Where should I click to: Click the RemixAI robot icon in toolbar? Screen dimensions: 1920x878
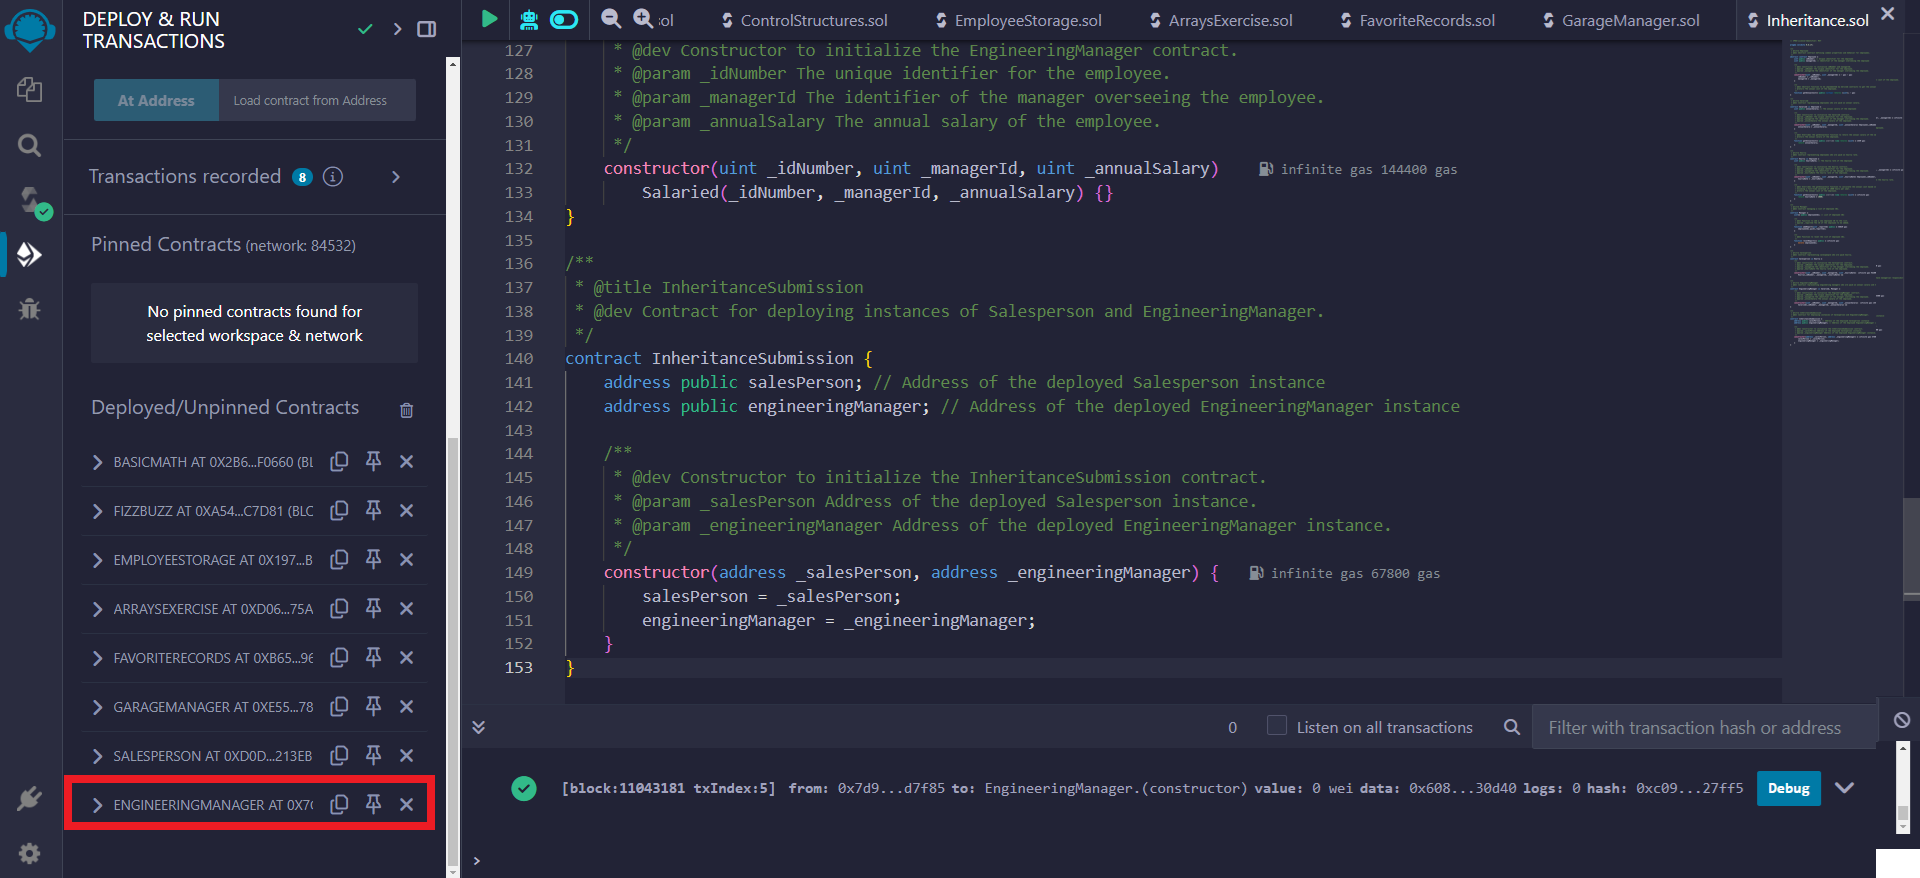(x=529, y=19)
